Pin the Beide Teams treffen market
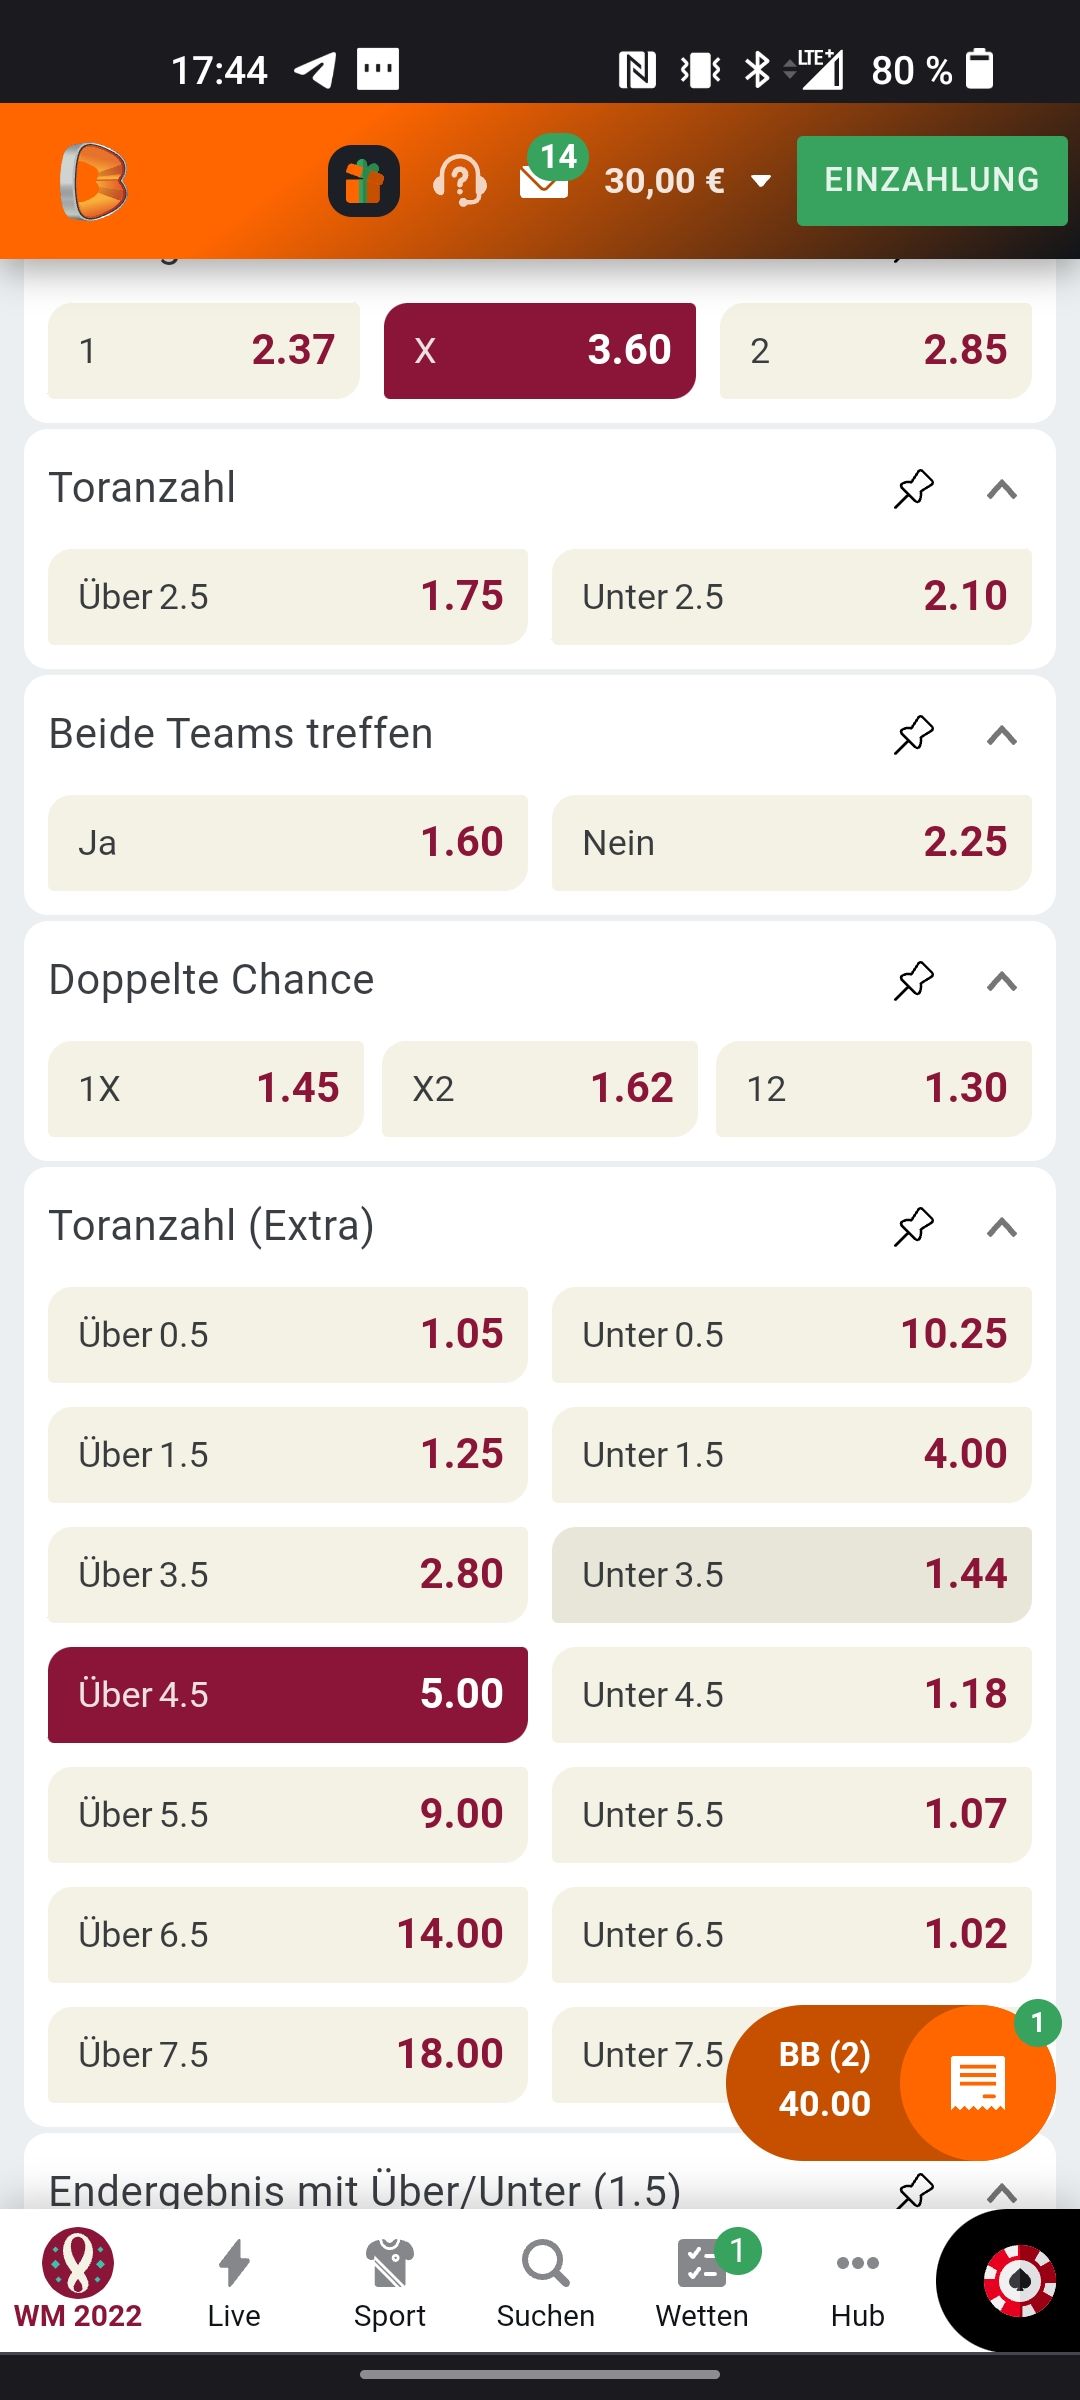This screenshot has width=1080, height=2400. [x=914, y=735]
